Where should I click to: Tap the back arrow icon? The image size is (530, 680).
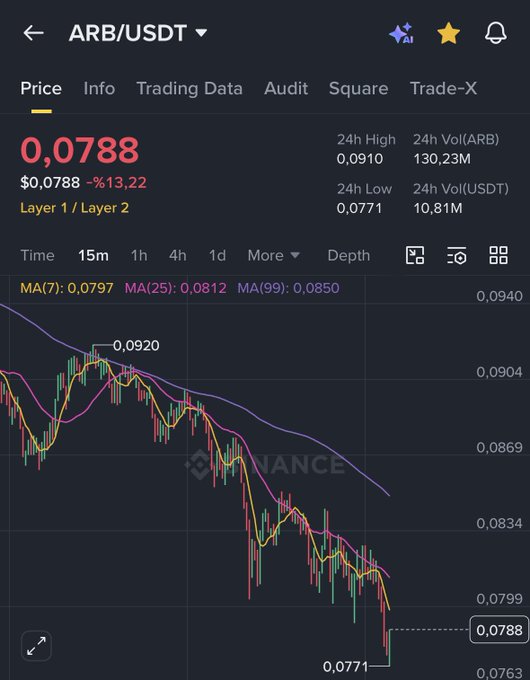[33, 33]
